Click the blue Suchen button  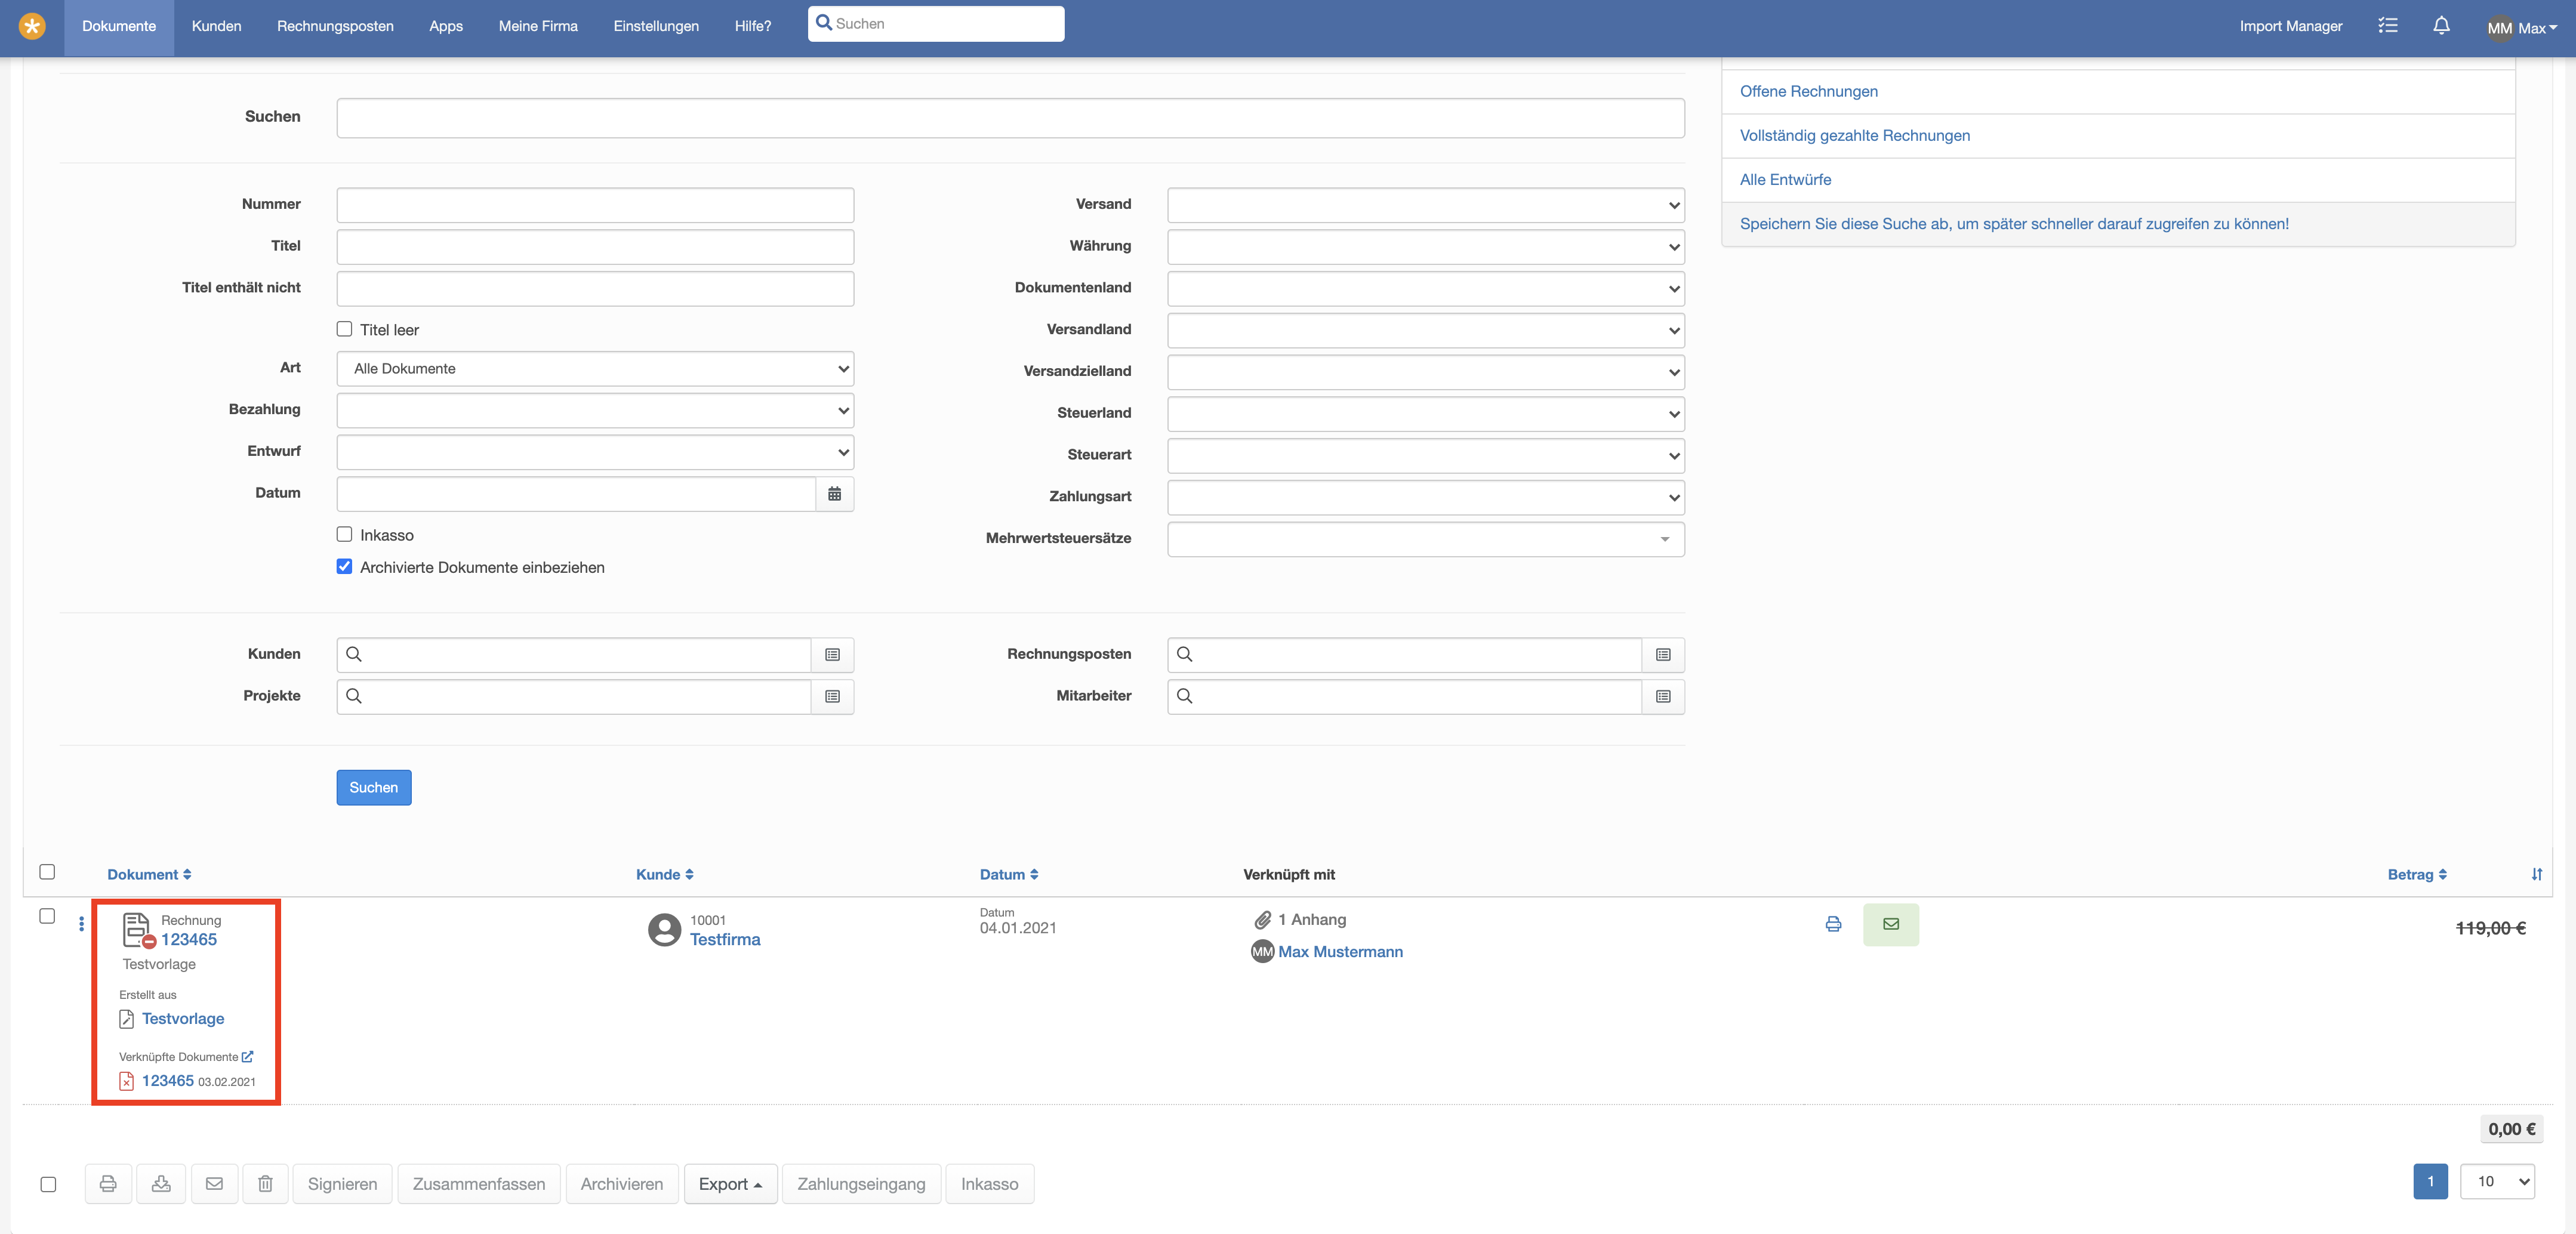[x=373, y=787]
